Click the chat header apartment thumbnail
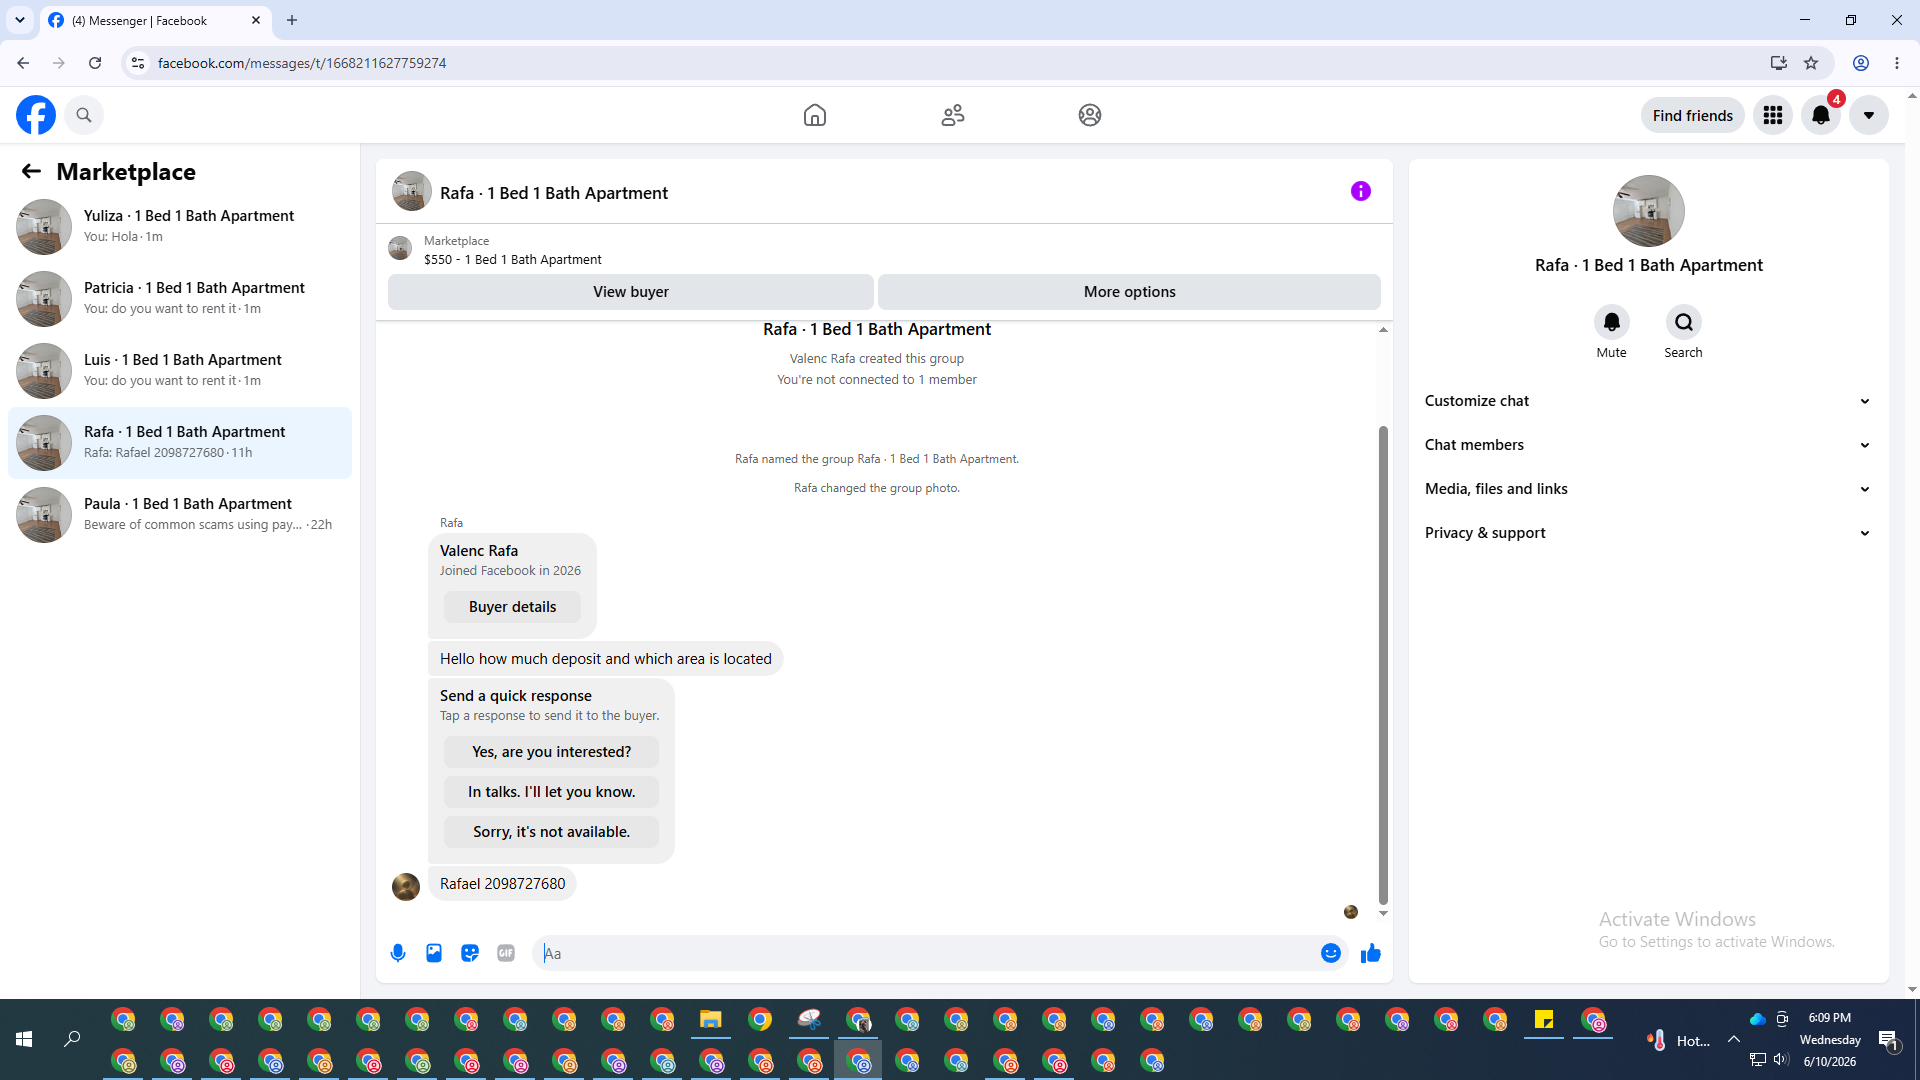Screen dimensions: 1920x1080 click(x=412, y=191)
